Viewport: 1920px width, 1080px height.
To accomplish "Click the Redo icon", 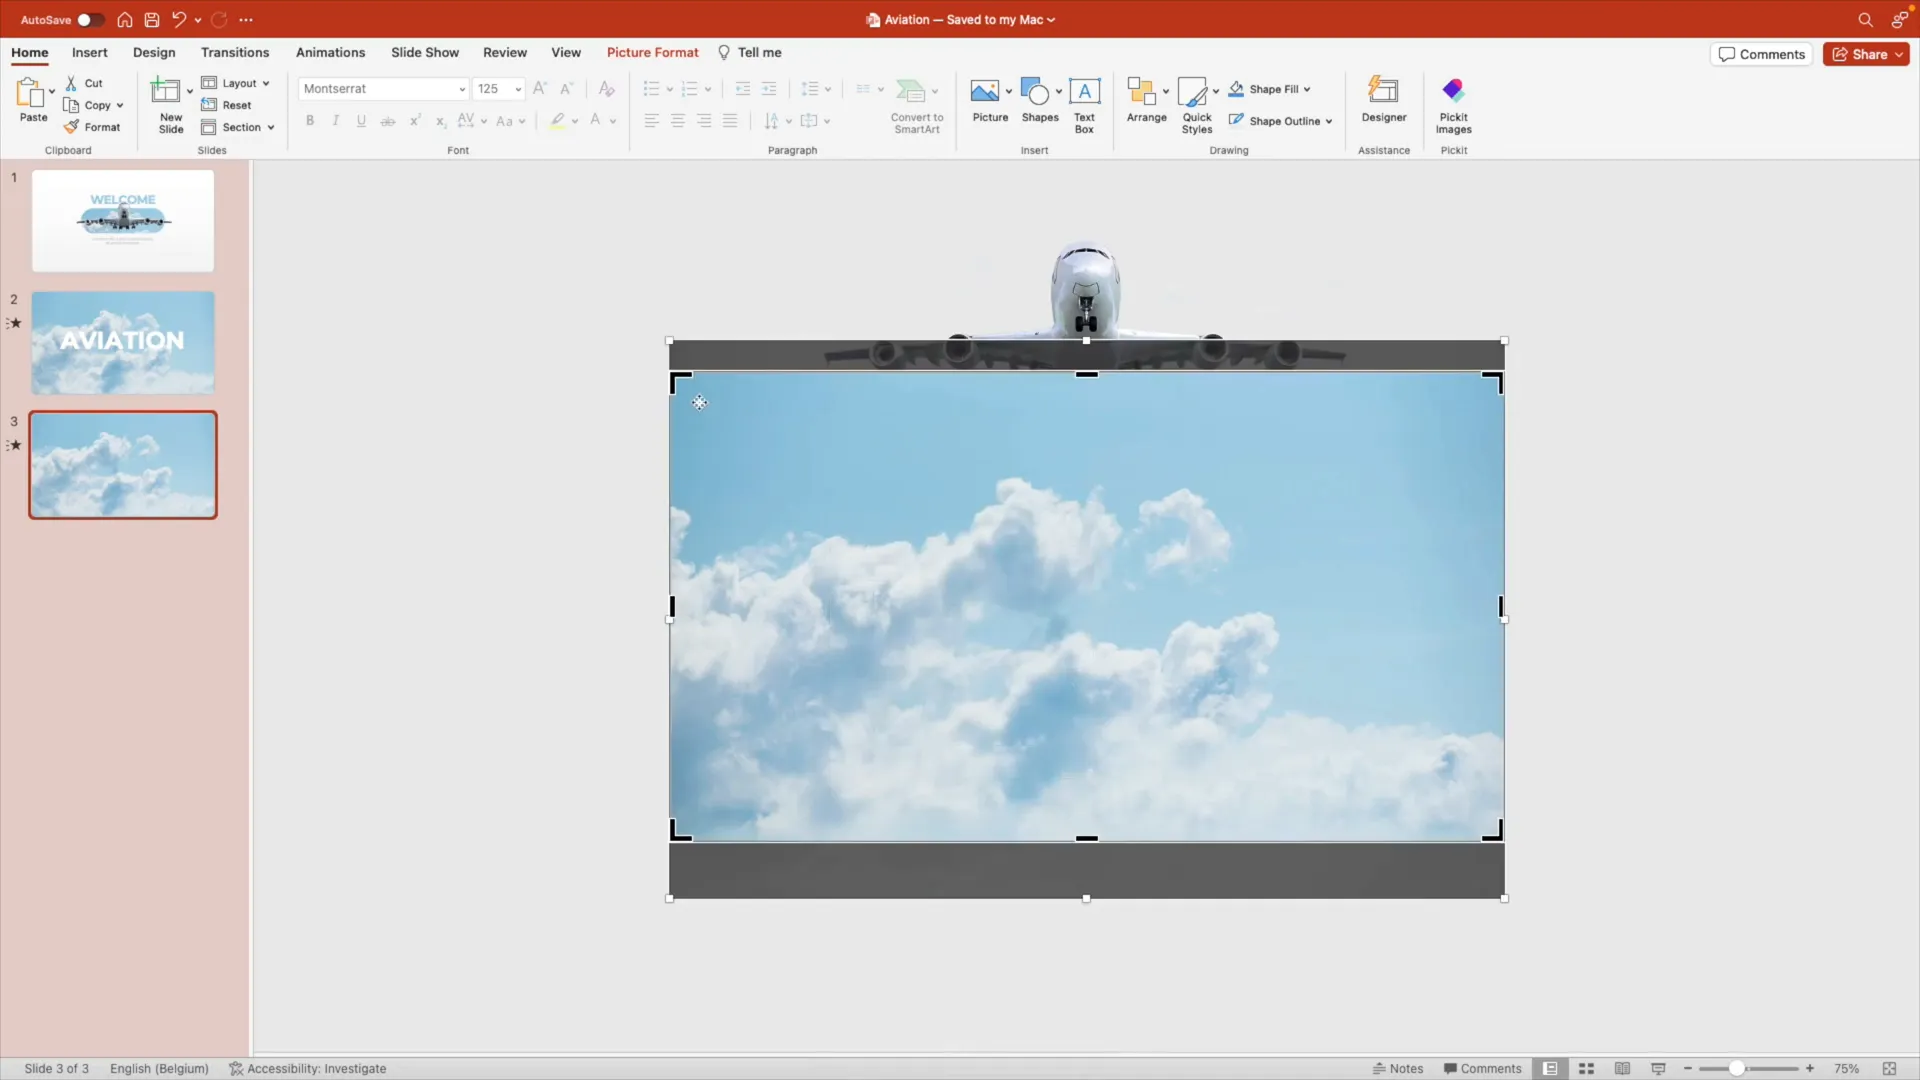I will (219, 19).
